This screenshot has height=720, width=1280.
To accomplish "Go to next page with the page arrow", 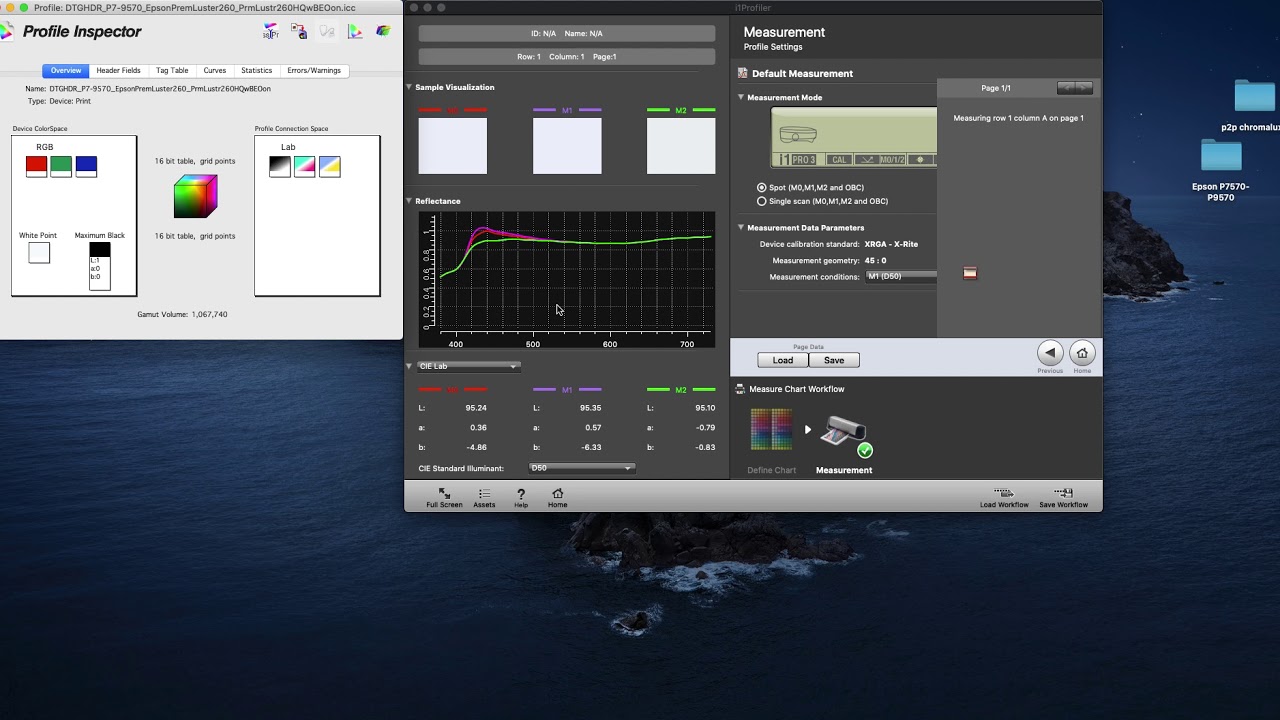I will [x=1084, y=88].
